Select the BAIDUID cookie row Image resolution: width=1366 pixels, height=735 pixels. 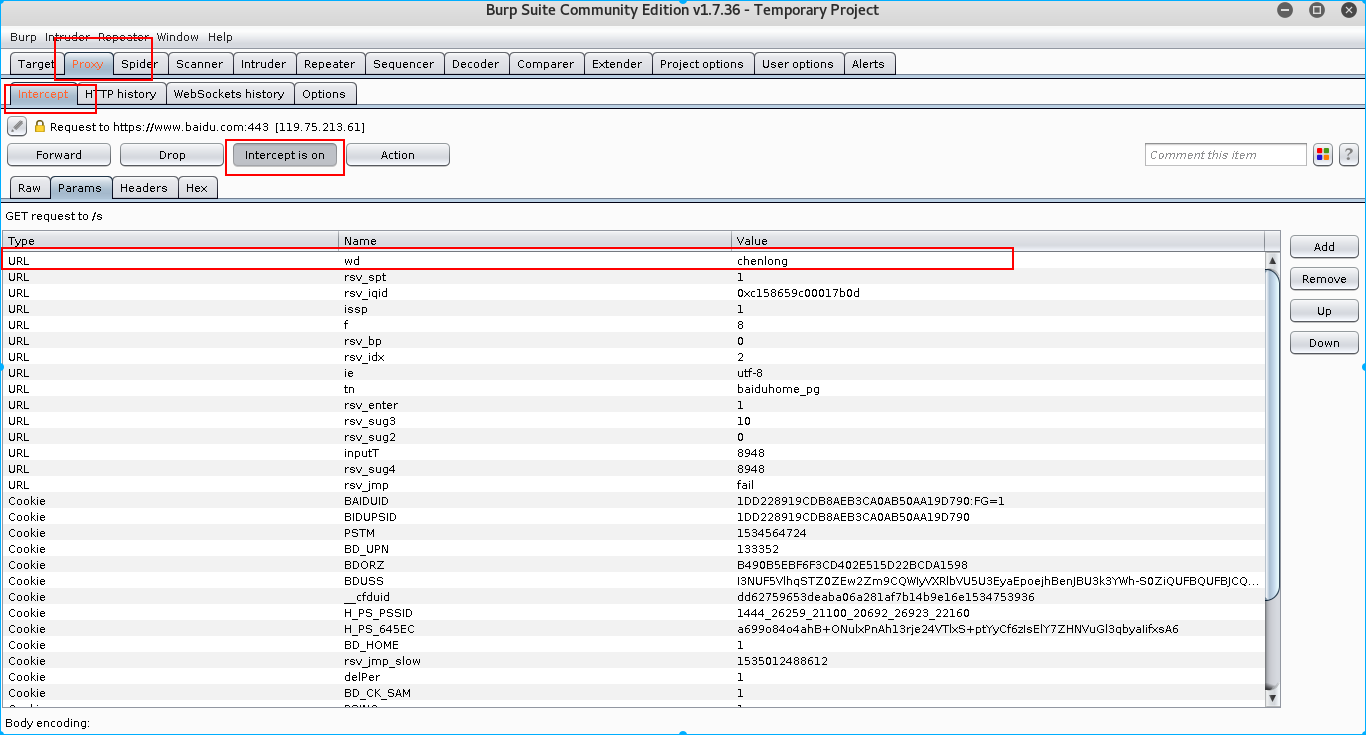point(634,501)
